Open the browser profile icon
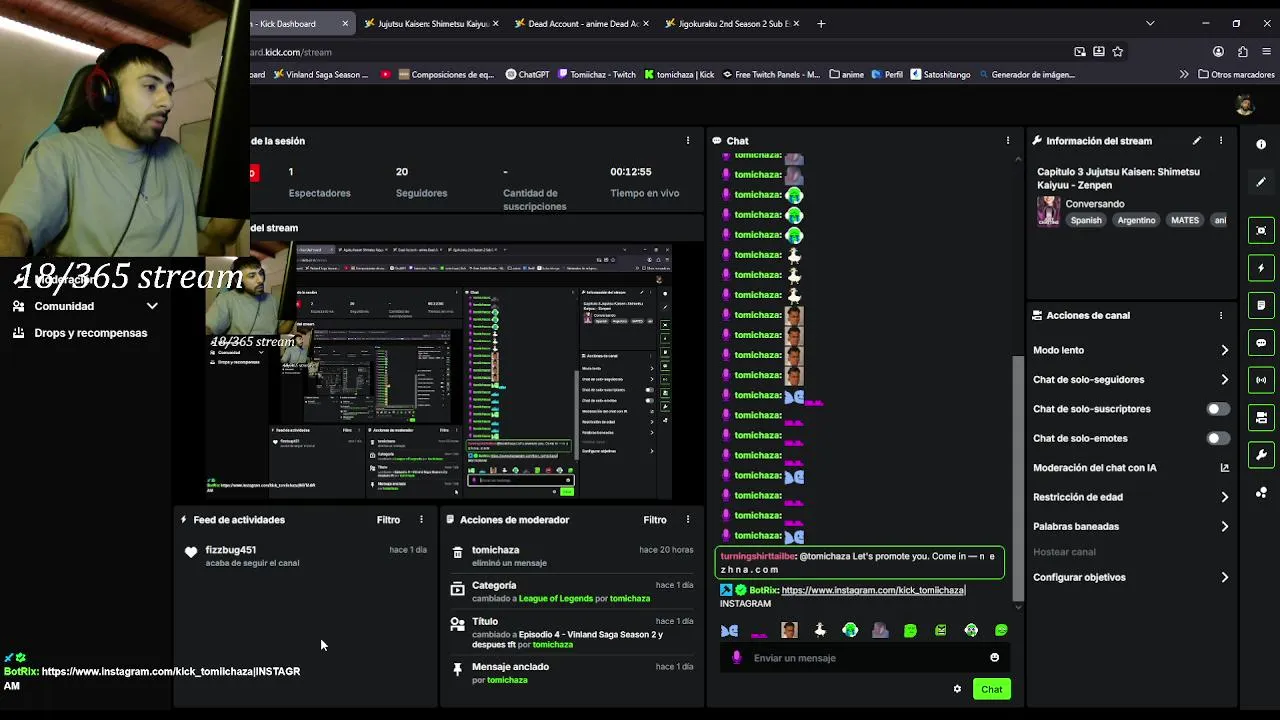Viewport: 1280px width, 720px height. coord(1218,52)
